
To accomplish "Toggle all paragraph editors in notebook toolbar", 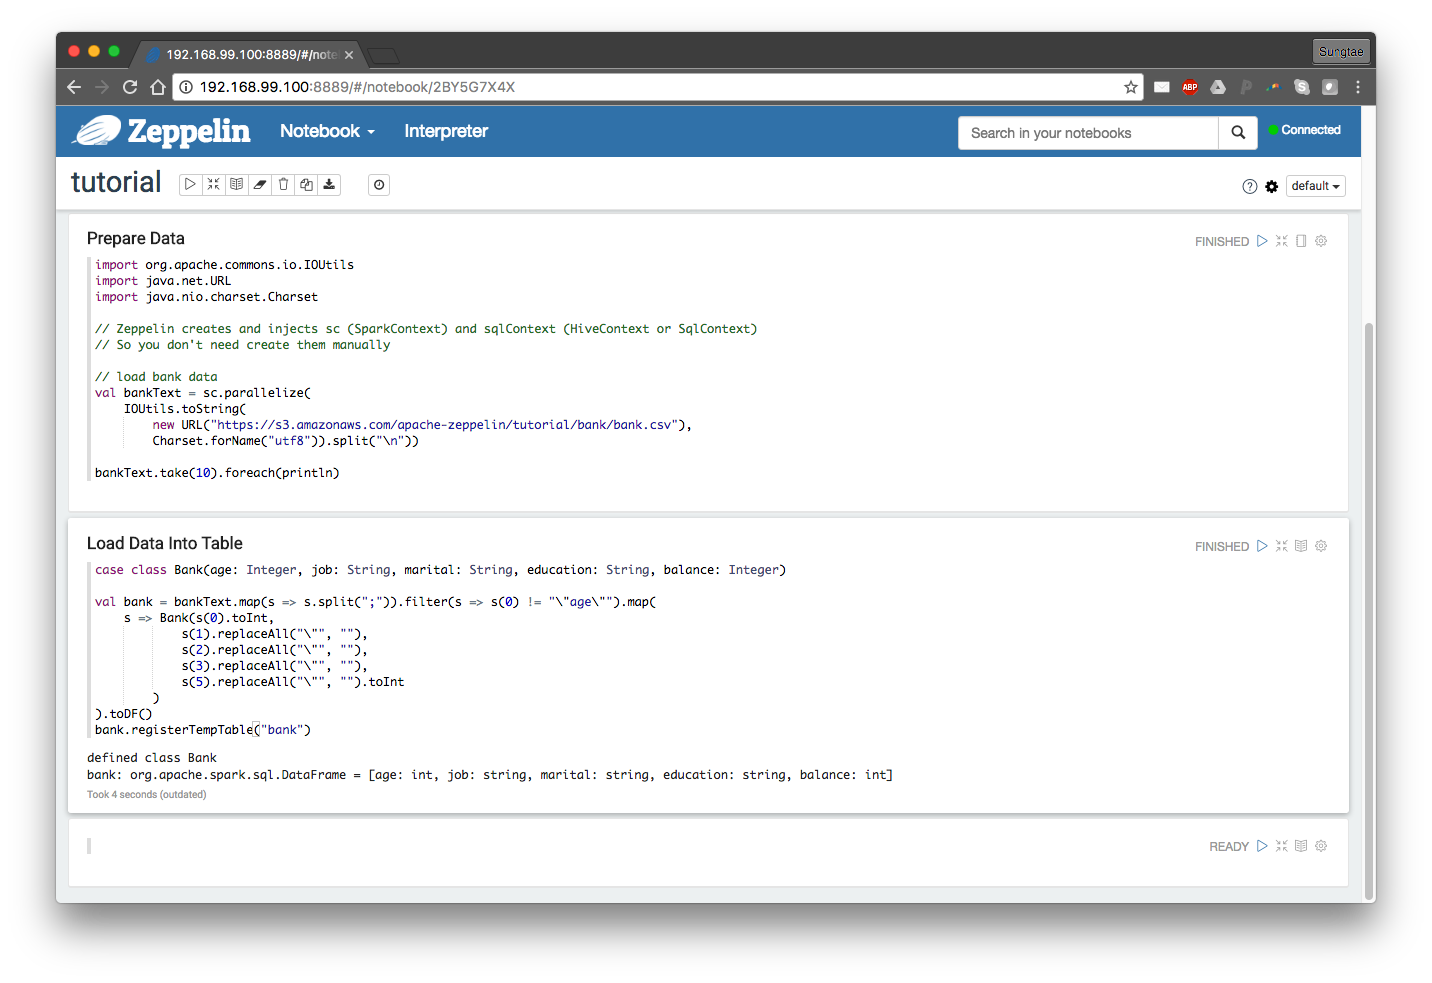I will click(x=213, y=185).
